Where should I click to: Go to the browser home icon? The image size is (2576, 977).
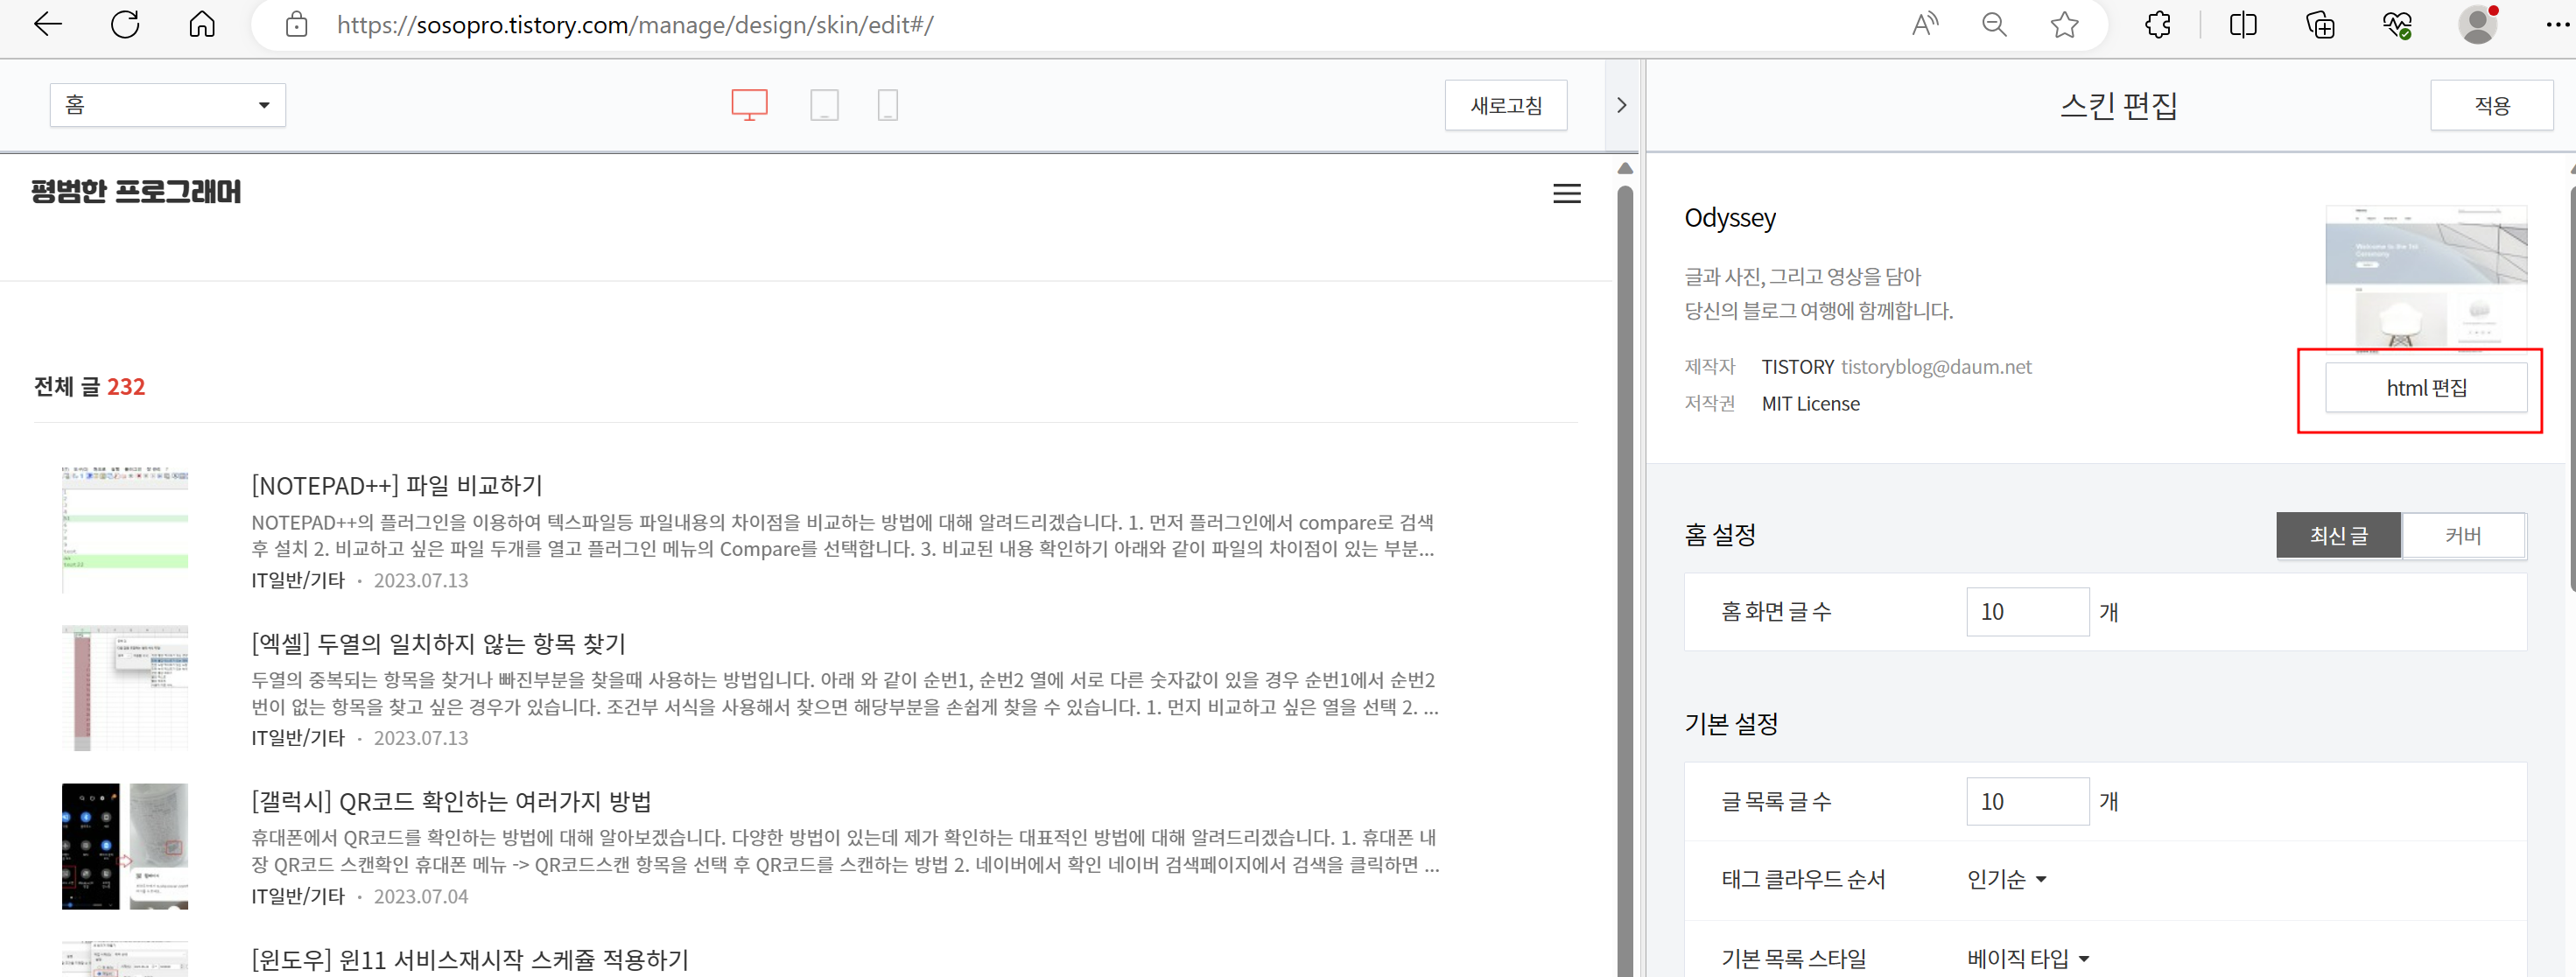click(202, 25)
